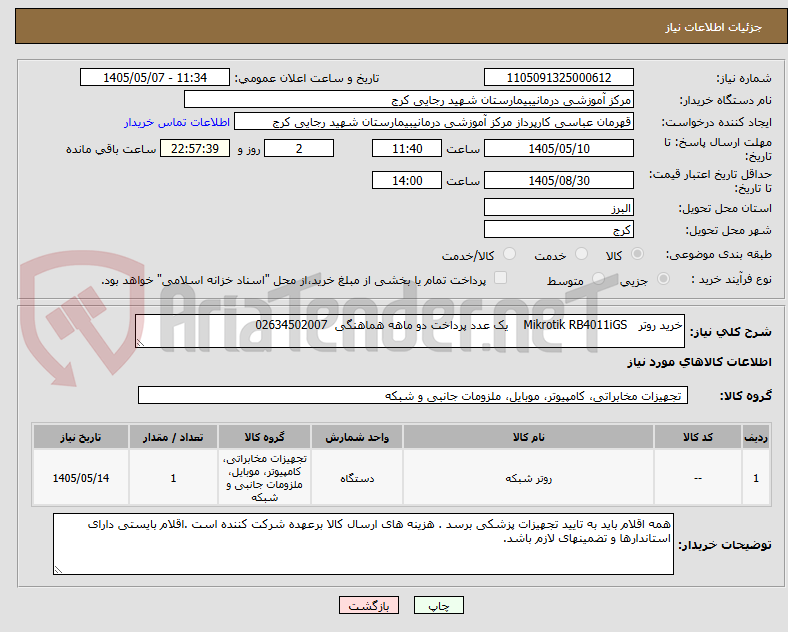Click the announcement date field 1405/05/07 - 11:34
The height and width of the screenshot is (632, 788).
[x=155, y=78]
